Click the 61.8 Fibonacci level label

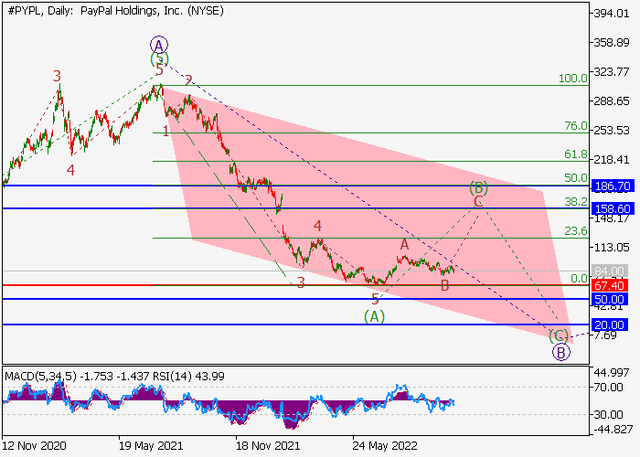point(576,154)
